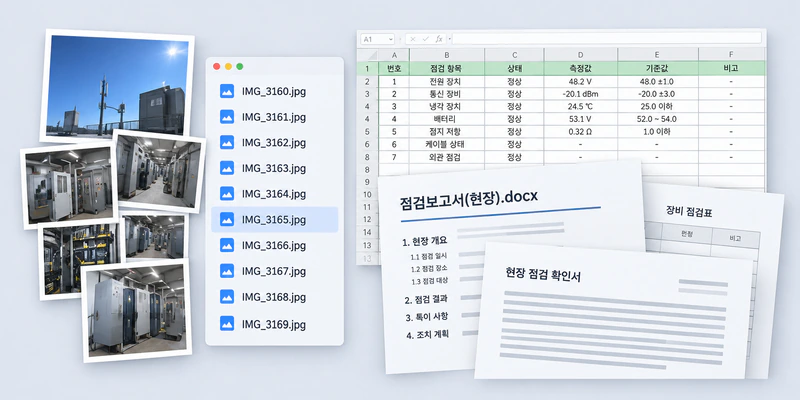Click the red close dot of the file list
Viewport: 800px width, 400px height.
pyautogui.click(x=216, y=66)
